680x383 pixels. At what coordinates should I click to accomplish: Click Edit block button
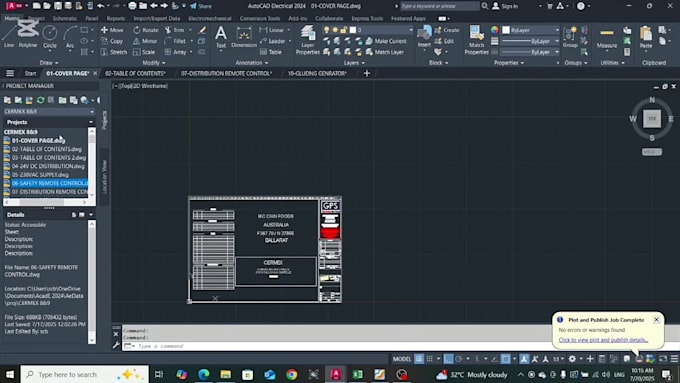[x=445, y=41]
